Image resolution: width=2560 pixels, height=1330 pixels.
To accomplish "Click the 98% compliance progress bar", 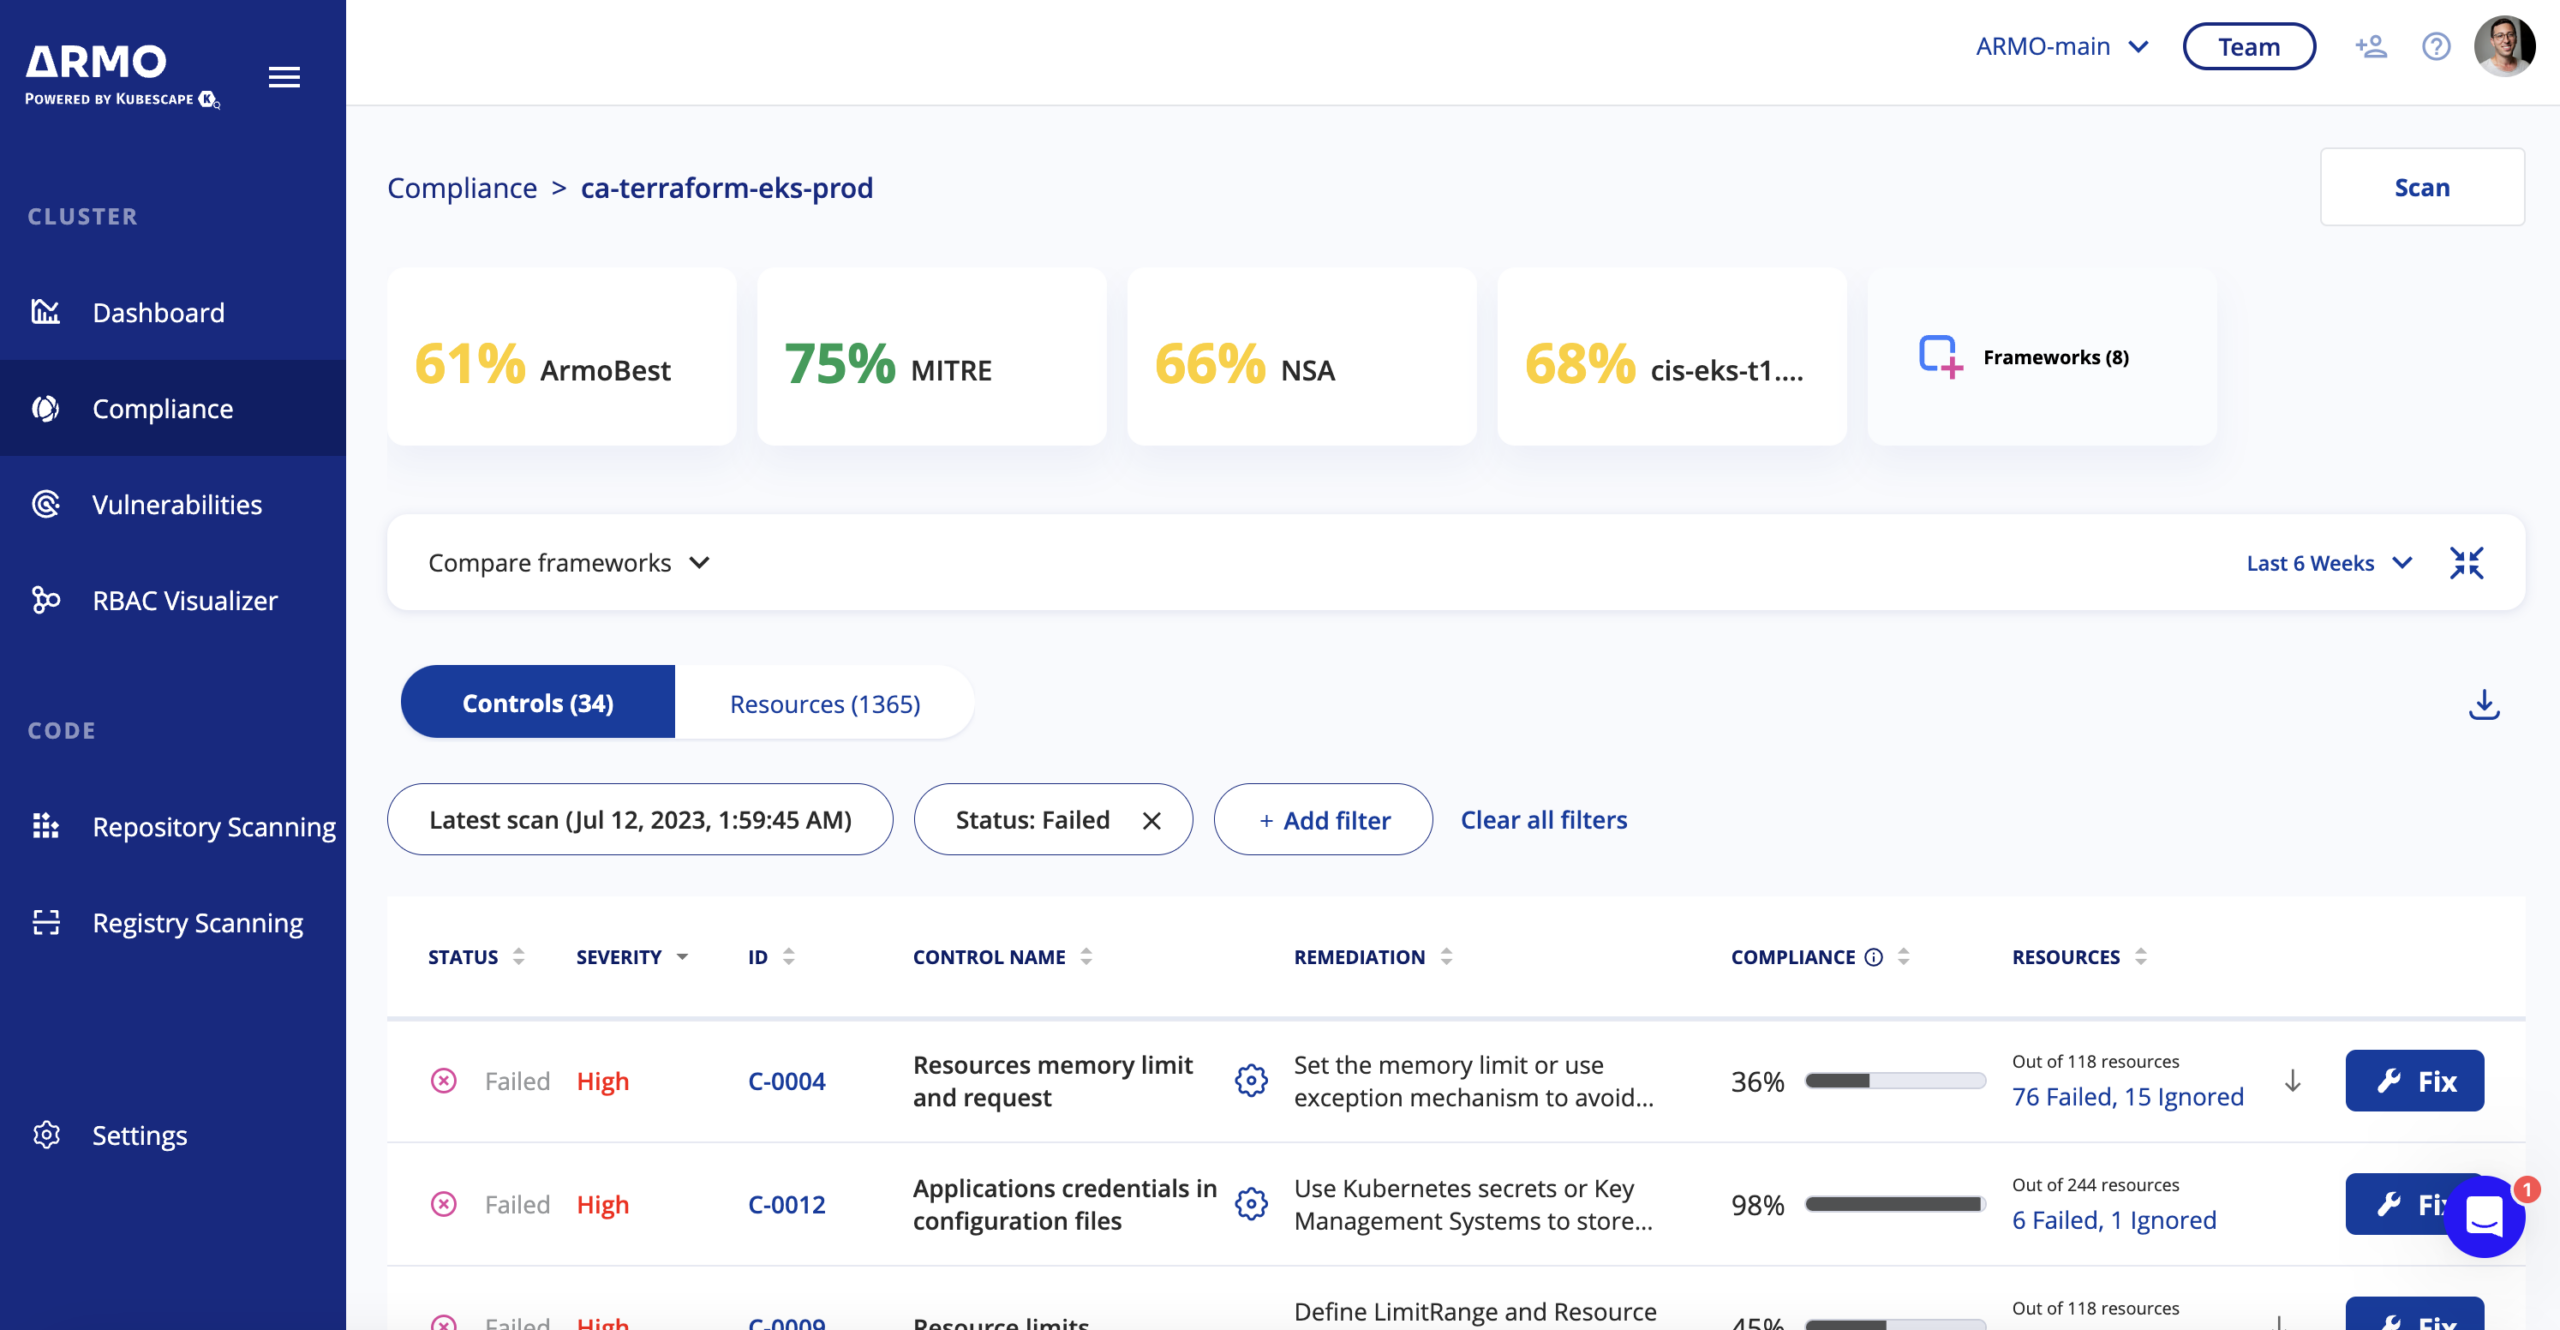I will pos(1895,1204).
